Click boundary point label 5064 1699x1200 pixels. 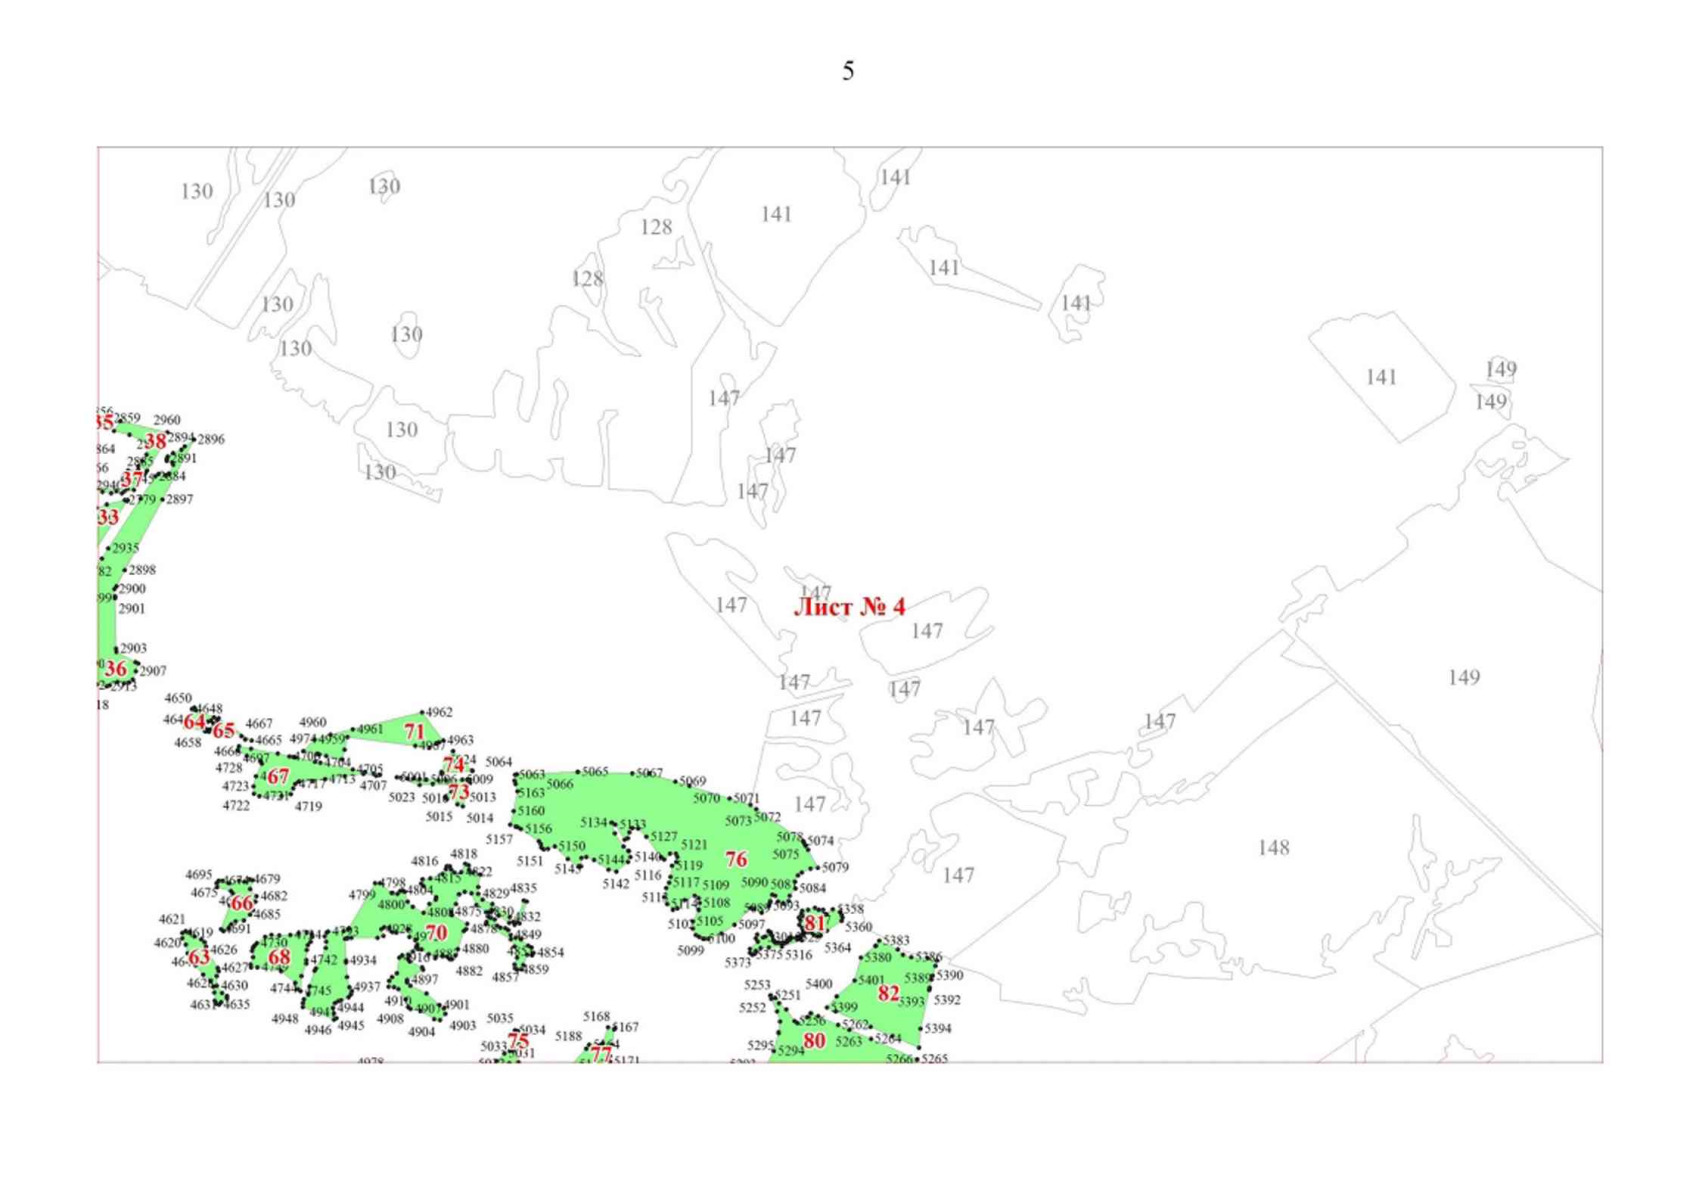(498, 762)
